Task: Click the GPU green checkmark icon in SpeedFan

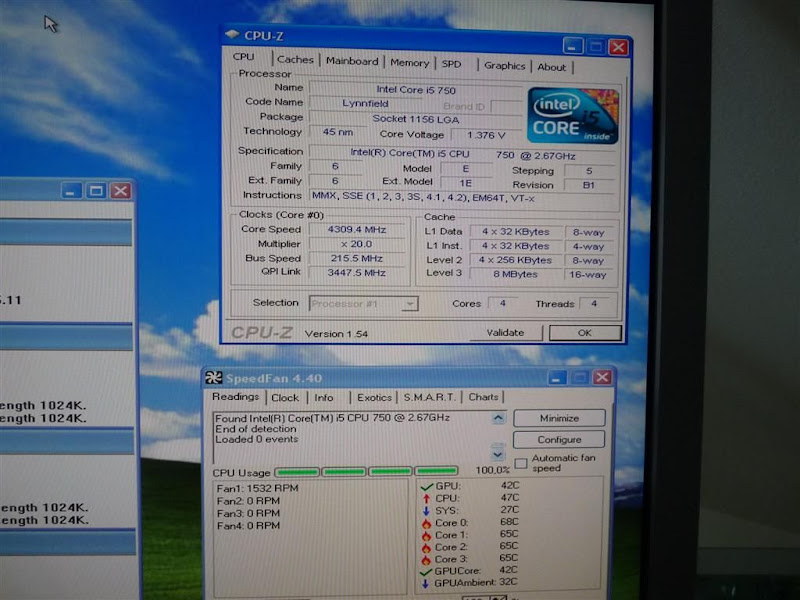Action: [427, 486]
